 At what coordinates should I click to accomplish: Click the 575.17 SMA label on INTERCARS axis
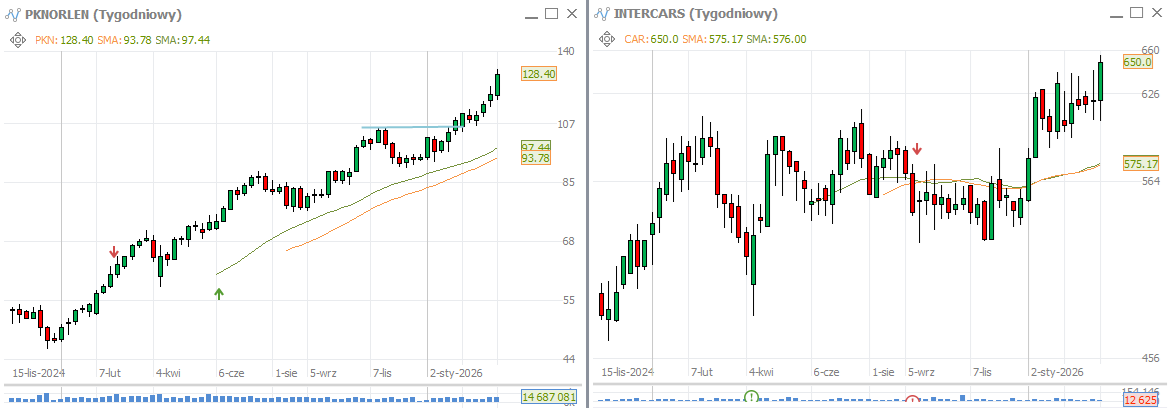1140,164
